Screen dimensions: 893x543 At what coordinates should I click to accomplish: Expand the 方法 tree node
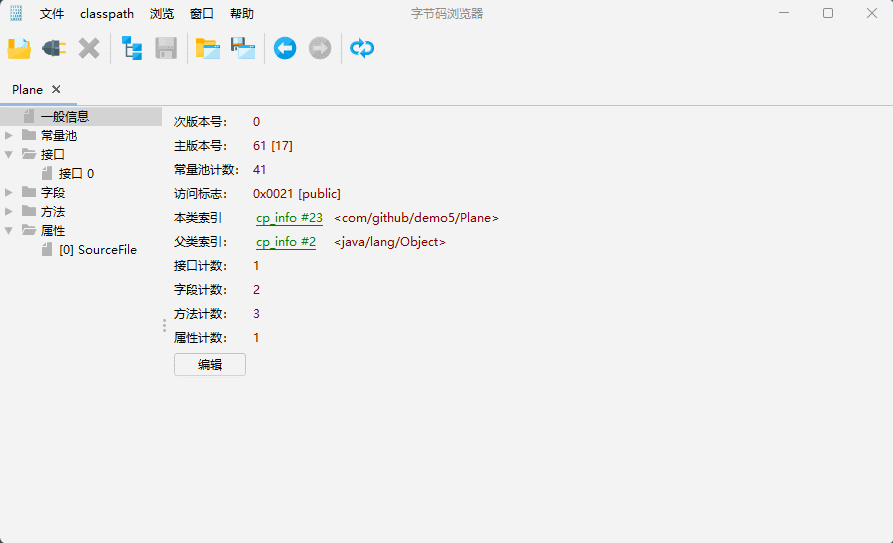click(9, 211)
